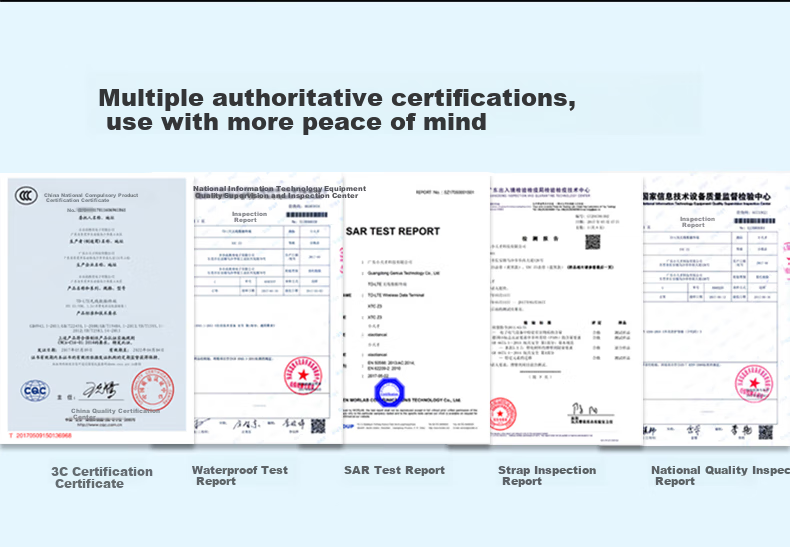Click the QR code on Strap Inspection report
The width and height of the screenshot is (790, 547).
tap(593, 242)
